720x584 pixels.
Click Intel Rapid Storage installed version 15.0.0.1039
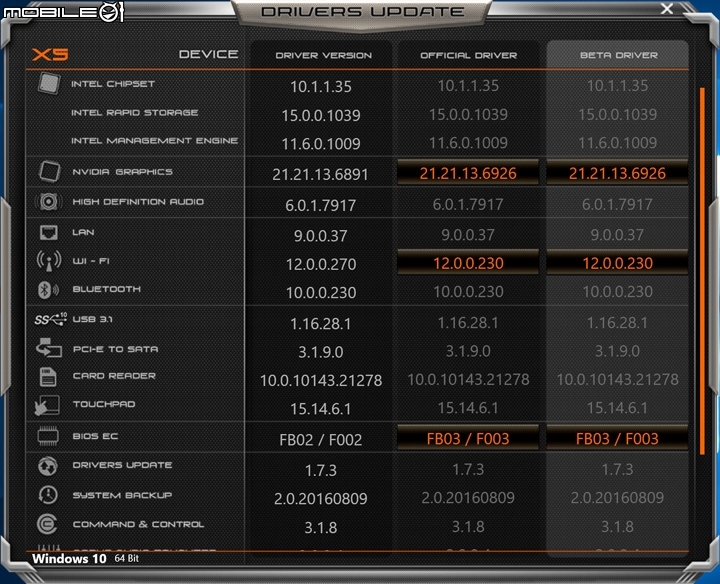321,115
